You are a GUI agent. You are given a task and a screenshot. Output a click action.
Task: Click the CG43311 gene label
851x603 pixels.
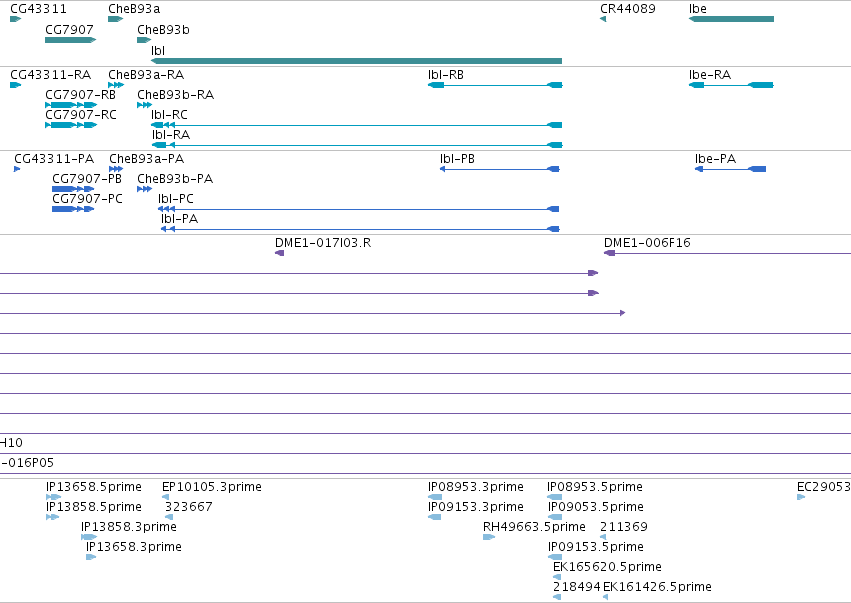click(39, 9)
